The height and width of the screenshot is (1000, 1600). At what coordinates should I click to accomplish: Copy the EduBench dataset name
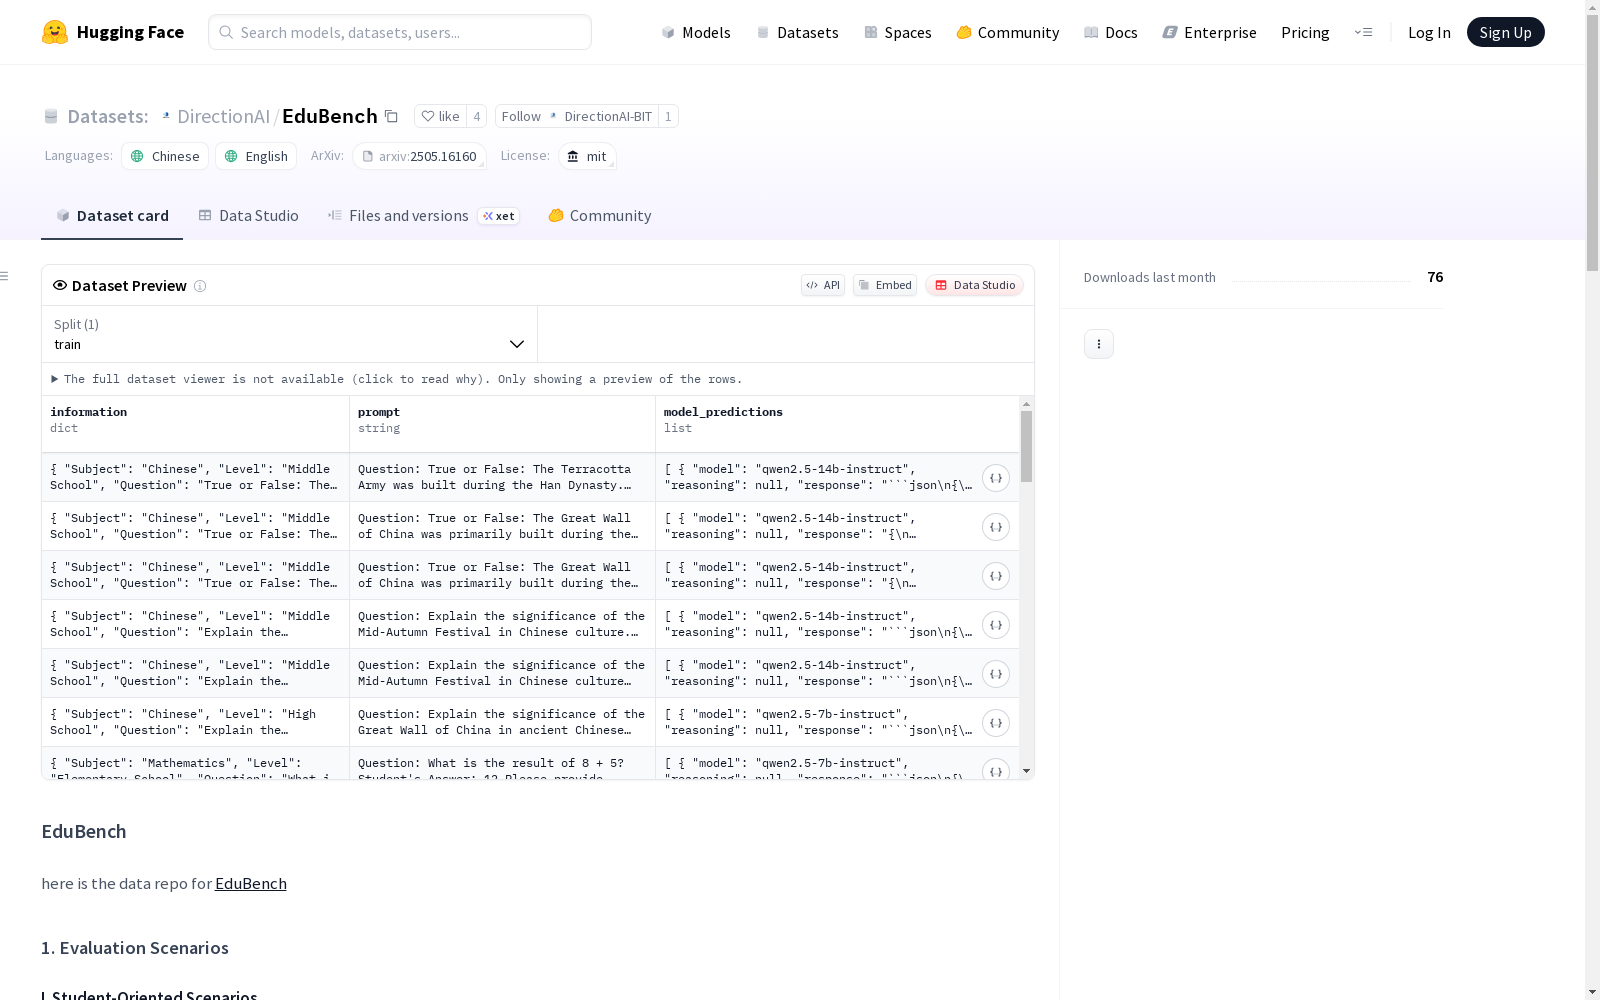click(392, 117)
